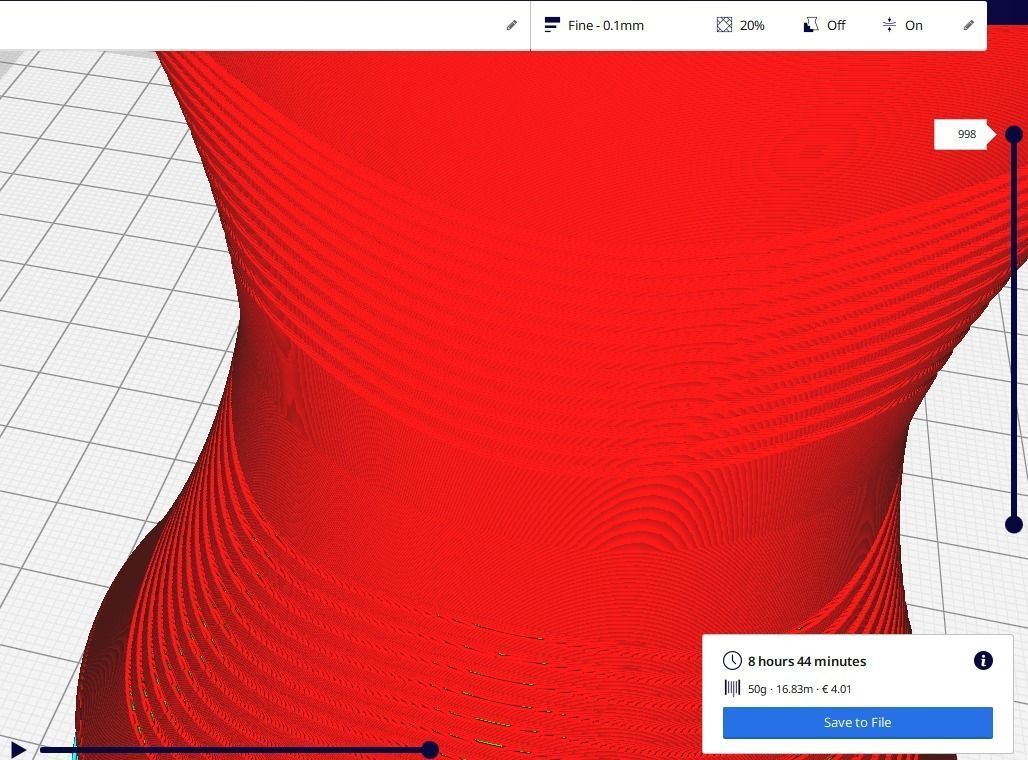1028x760 pixels.
Task: Click the vertical layer slider track
Action: (x=1014, y=329)
